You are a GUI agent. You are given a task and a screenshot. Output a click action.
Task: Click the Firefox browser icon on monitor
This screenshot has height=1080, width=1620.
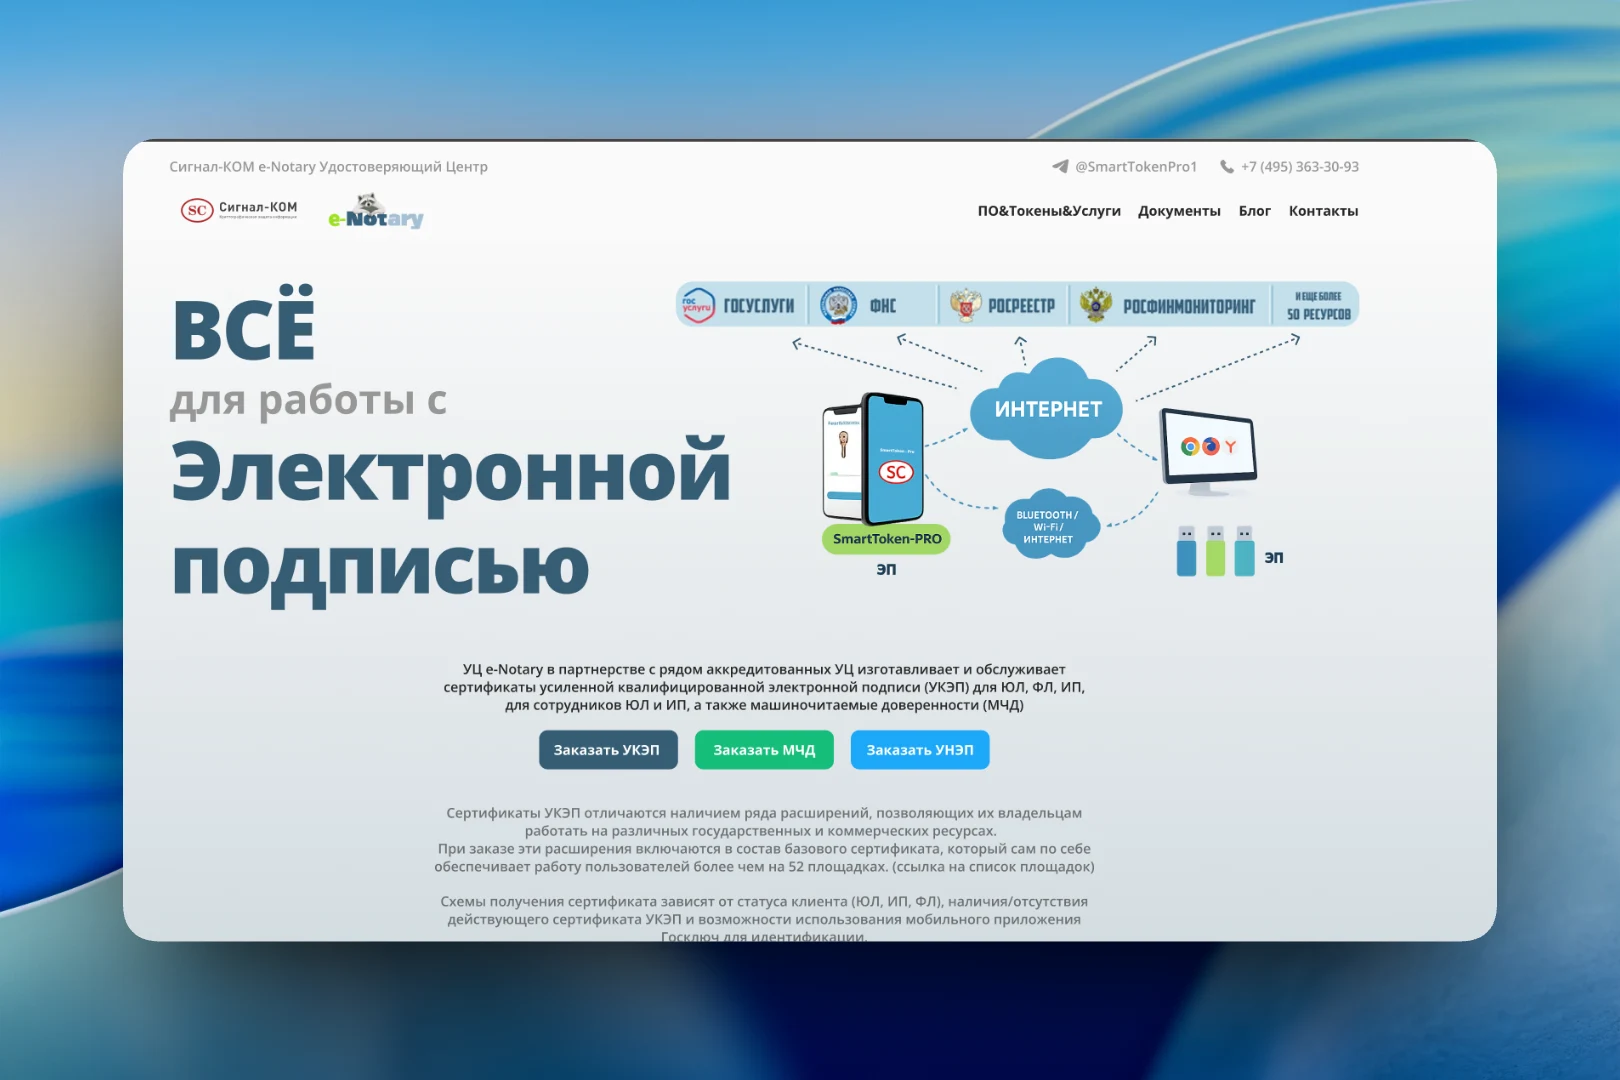pos(1211,446)
